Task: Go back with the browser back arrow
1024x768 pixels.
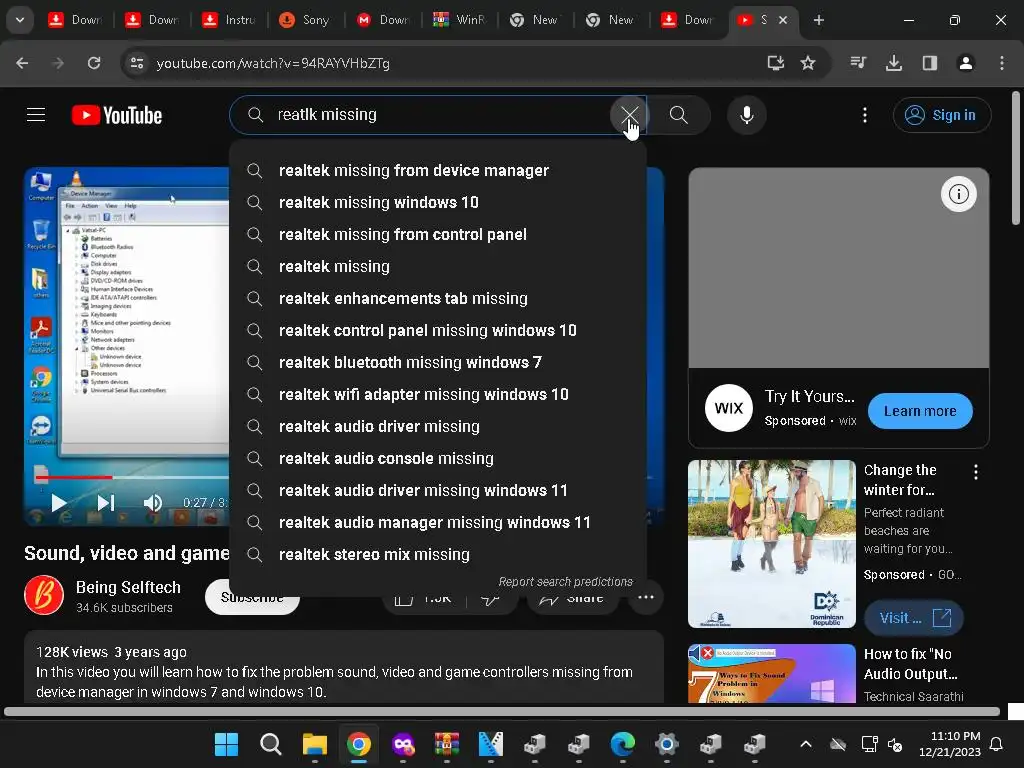Action: coord(22,63)
